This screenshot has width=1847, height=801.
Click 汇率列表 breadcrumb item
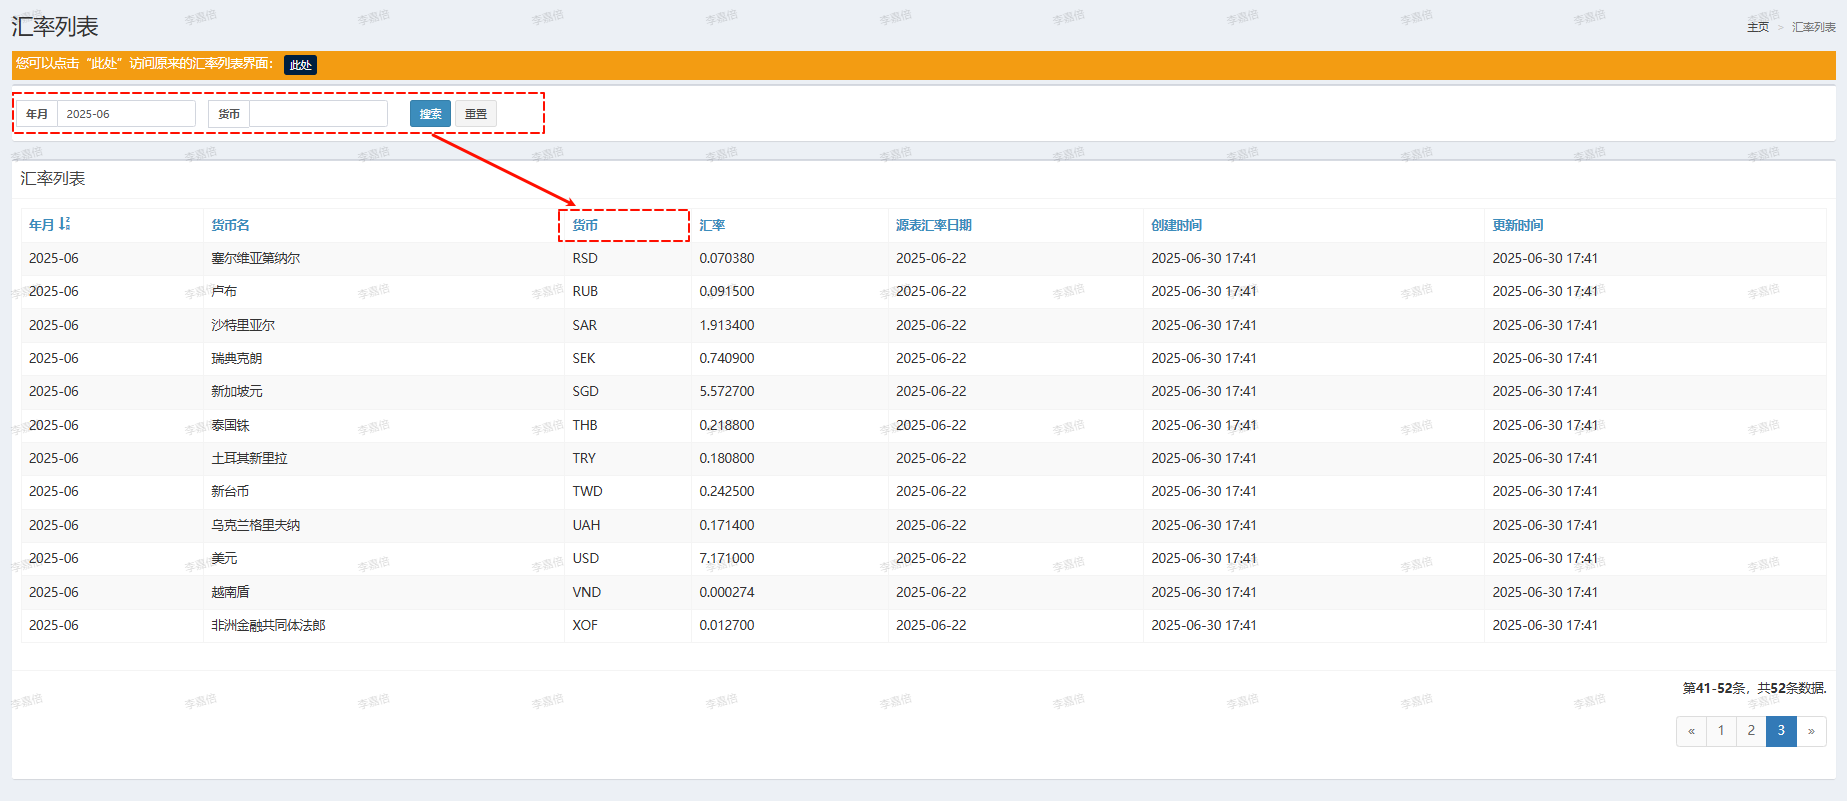point(1813,27)
